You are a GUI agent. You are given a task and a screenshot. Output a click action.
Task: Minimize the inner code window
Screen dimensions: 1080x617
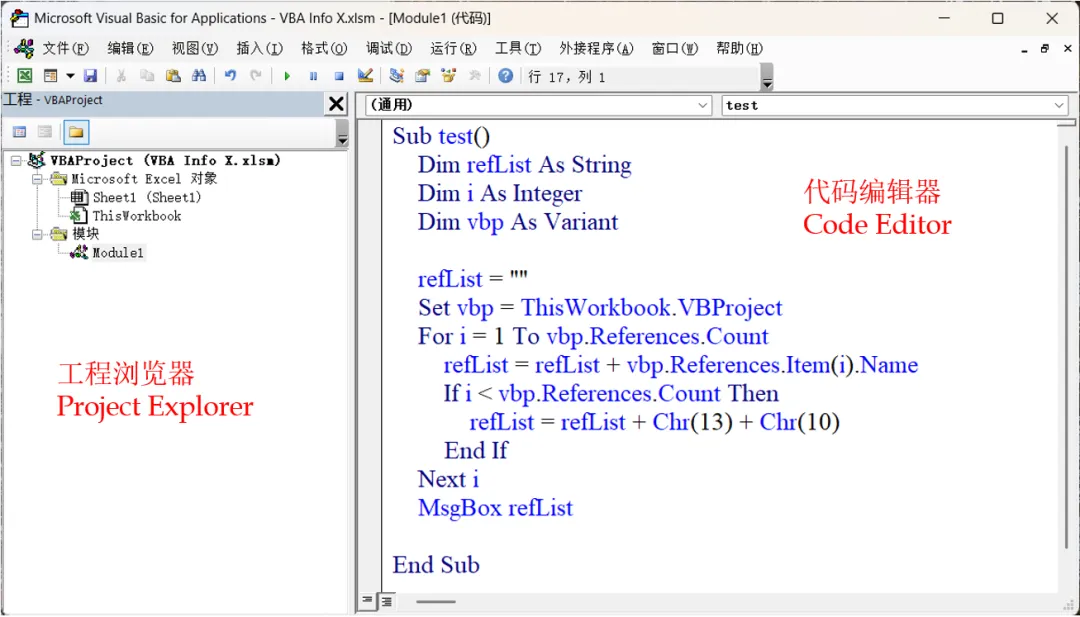pyautogui.click(x=1025, y=49)
